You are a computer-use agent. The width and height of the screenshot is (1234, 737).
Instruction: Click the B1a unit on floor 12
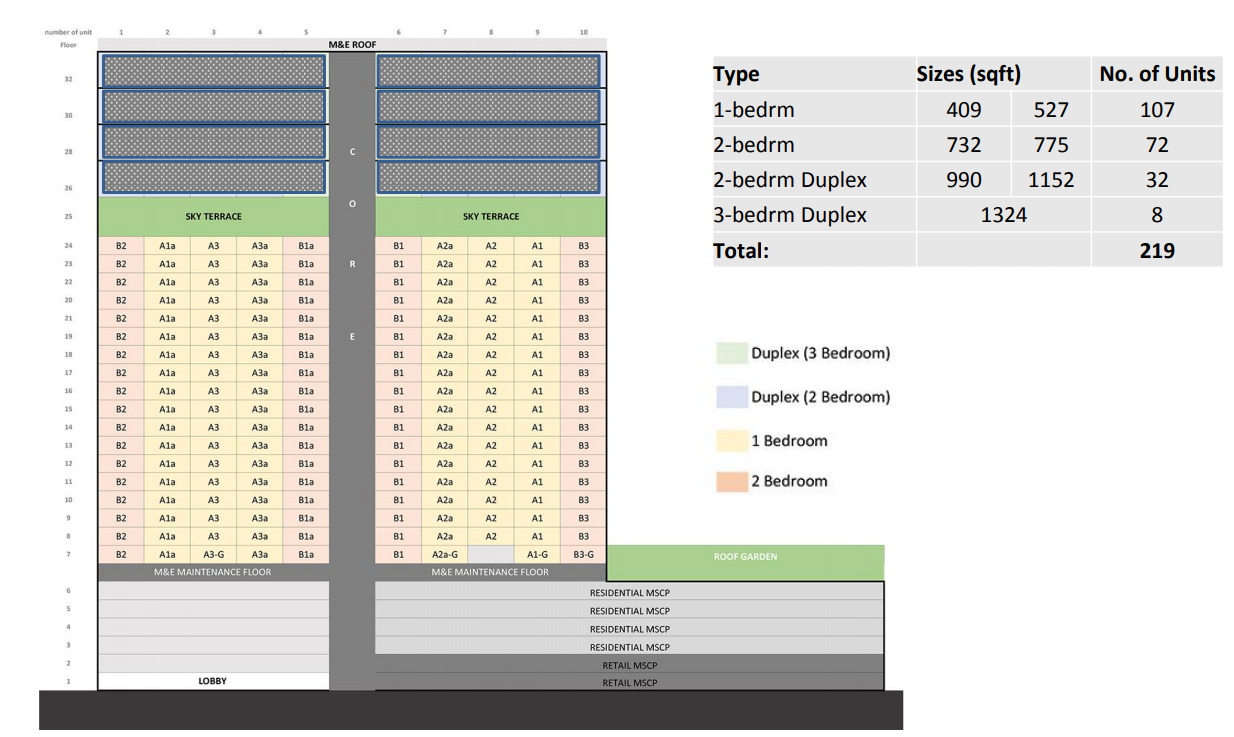pos(306,463)
